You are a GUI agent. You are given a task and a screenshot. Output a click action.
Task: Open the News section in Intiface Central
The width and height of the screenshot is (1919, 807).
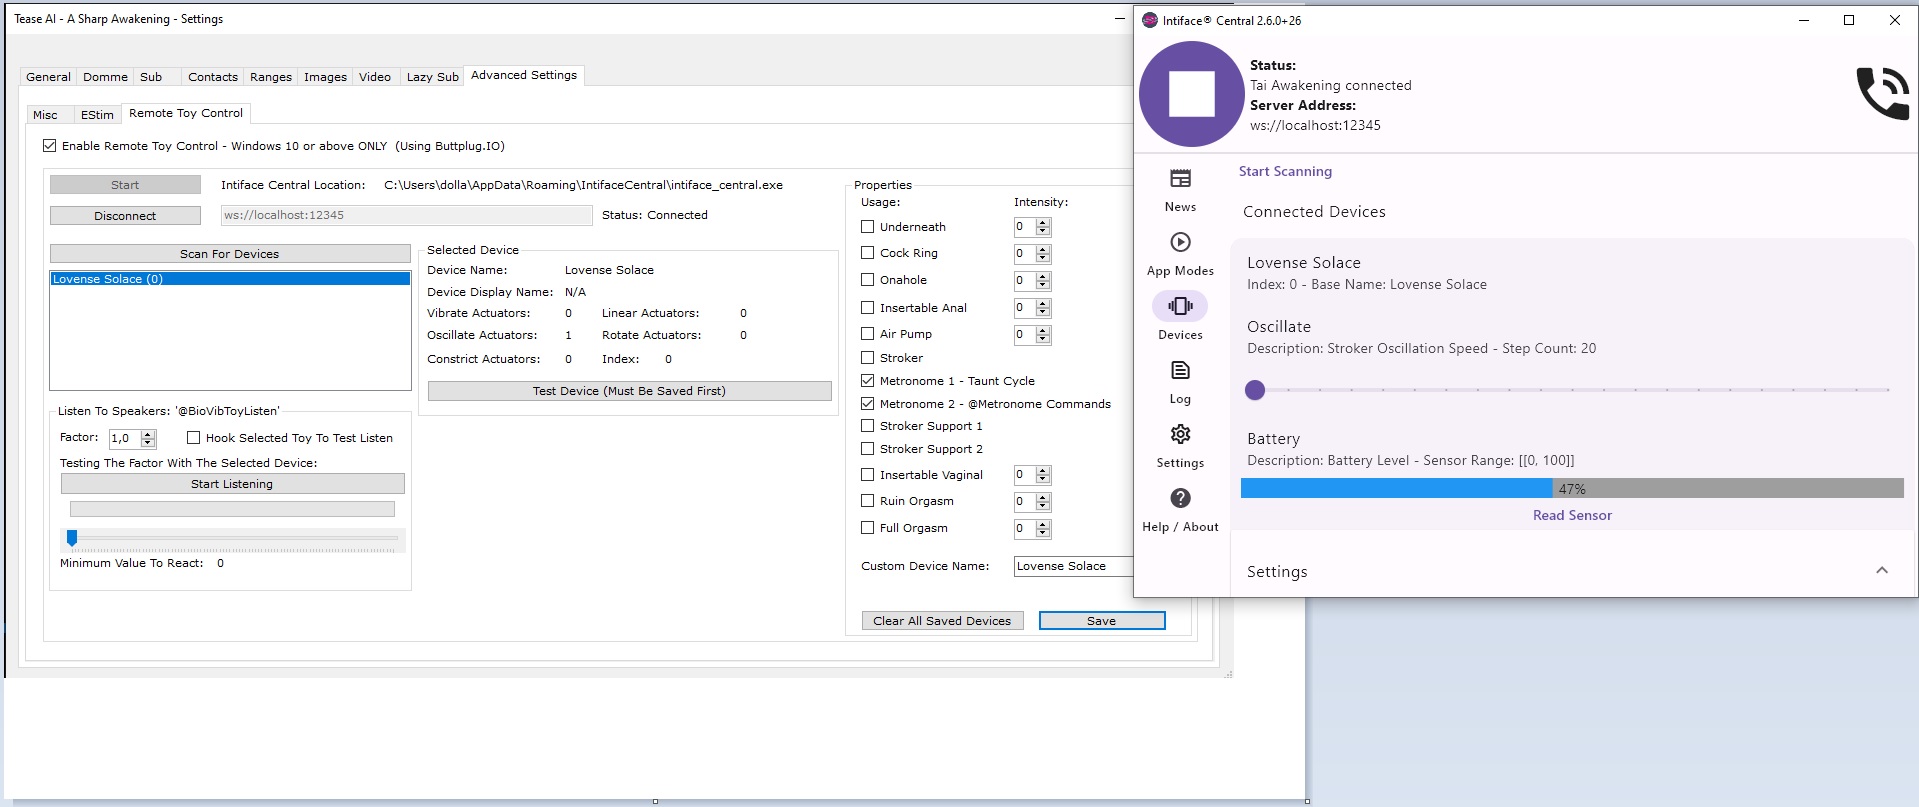coord(1180,190)
